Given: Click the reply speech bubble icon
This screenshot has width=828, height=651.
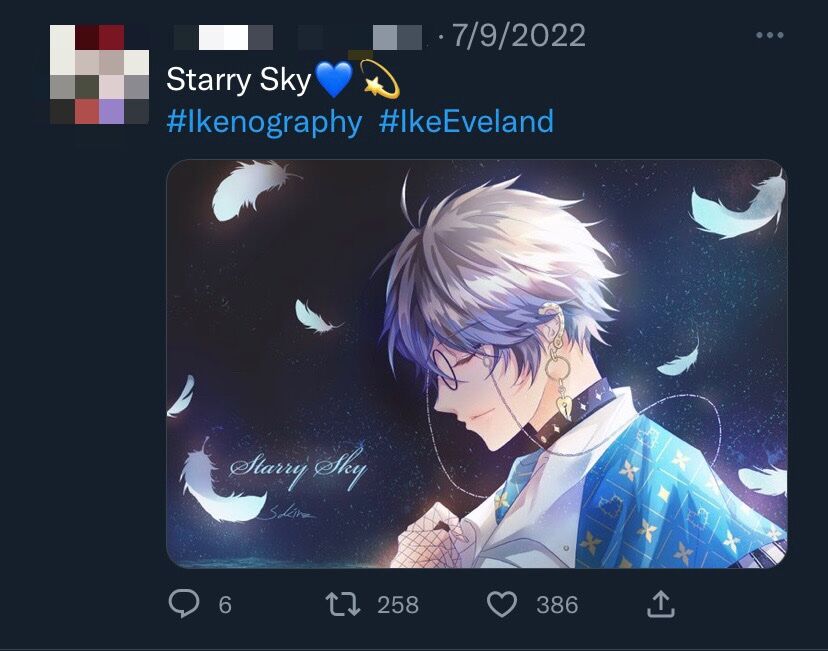Looking at the screenshot, I should pyautogui.click(x=184, y=603).
